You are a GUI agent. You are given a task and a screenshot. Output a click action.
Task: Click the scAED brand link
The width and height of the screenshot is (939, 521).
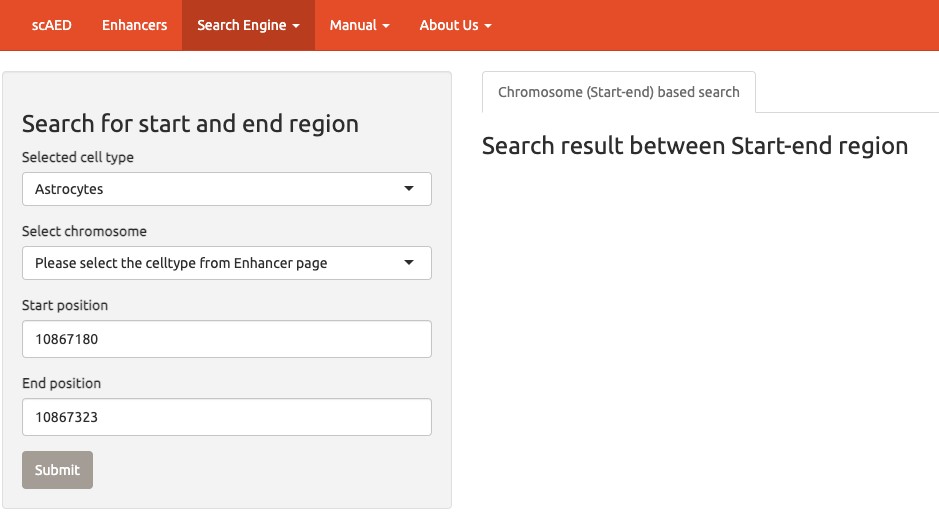(51, 25)
